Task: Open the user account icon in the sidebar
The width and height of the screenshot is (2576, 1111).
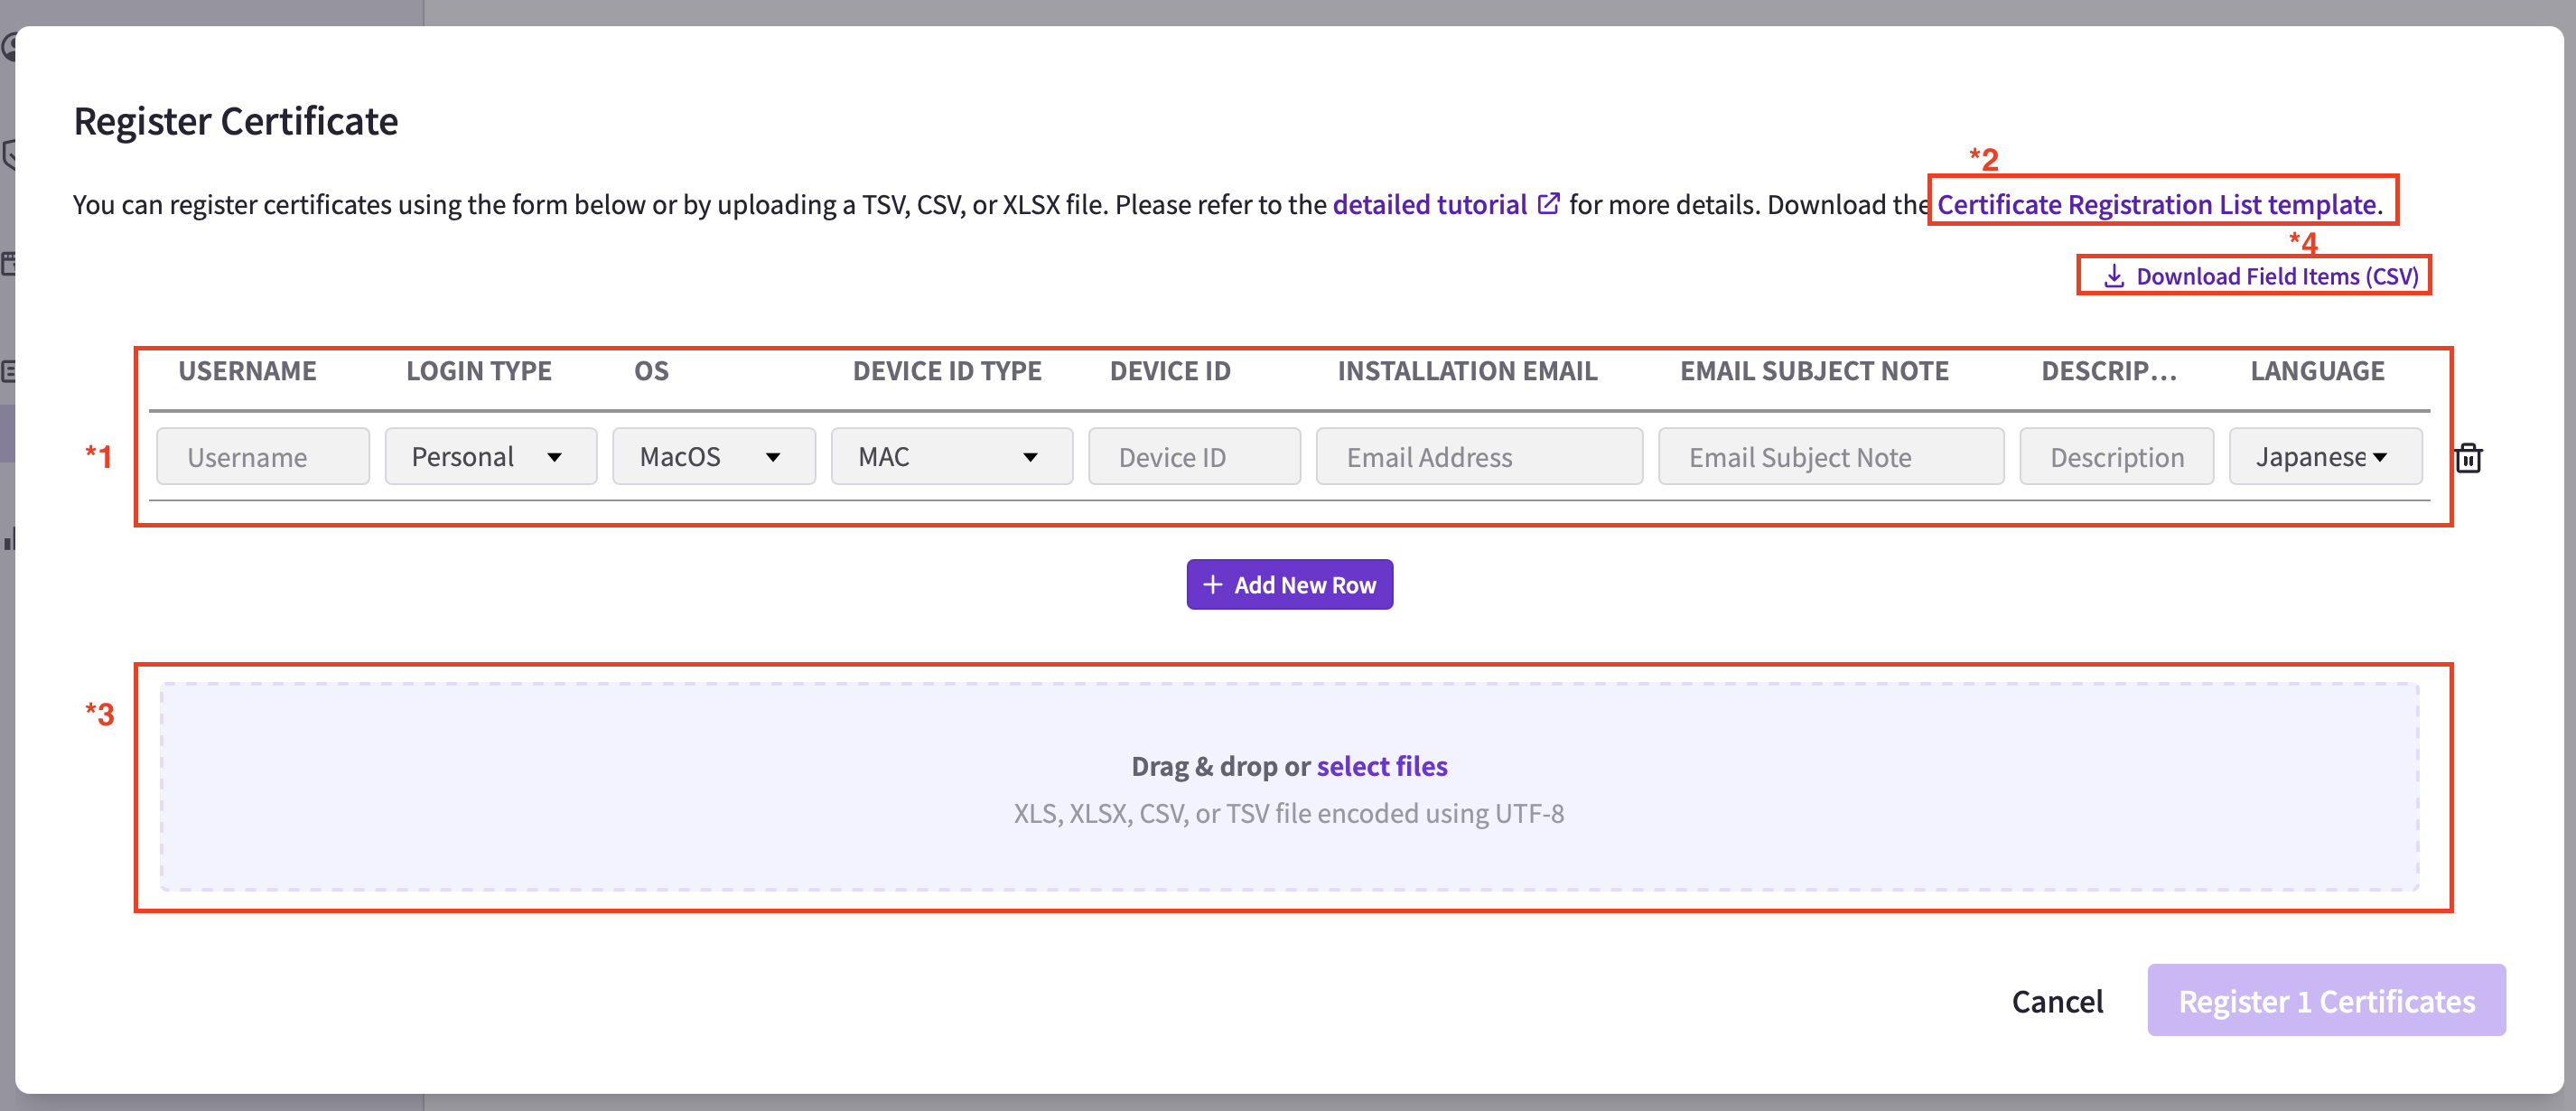Action: [9, 47]
